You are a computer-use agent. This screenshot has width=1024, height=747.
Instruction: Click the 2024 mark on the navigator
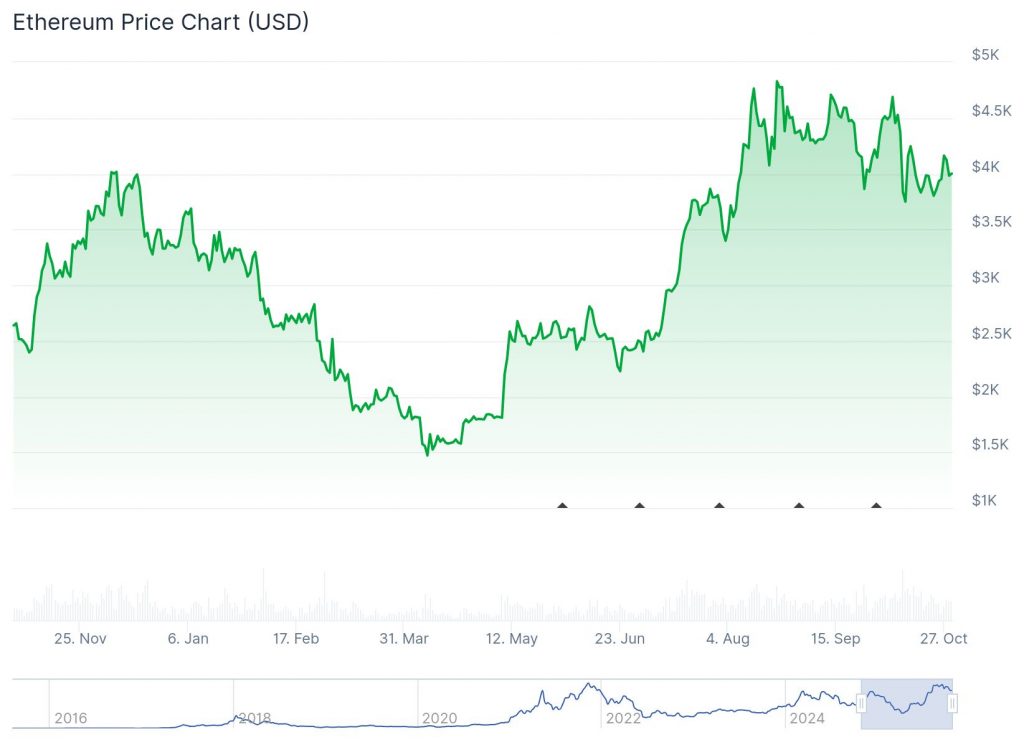pos(807,718)
